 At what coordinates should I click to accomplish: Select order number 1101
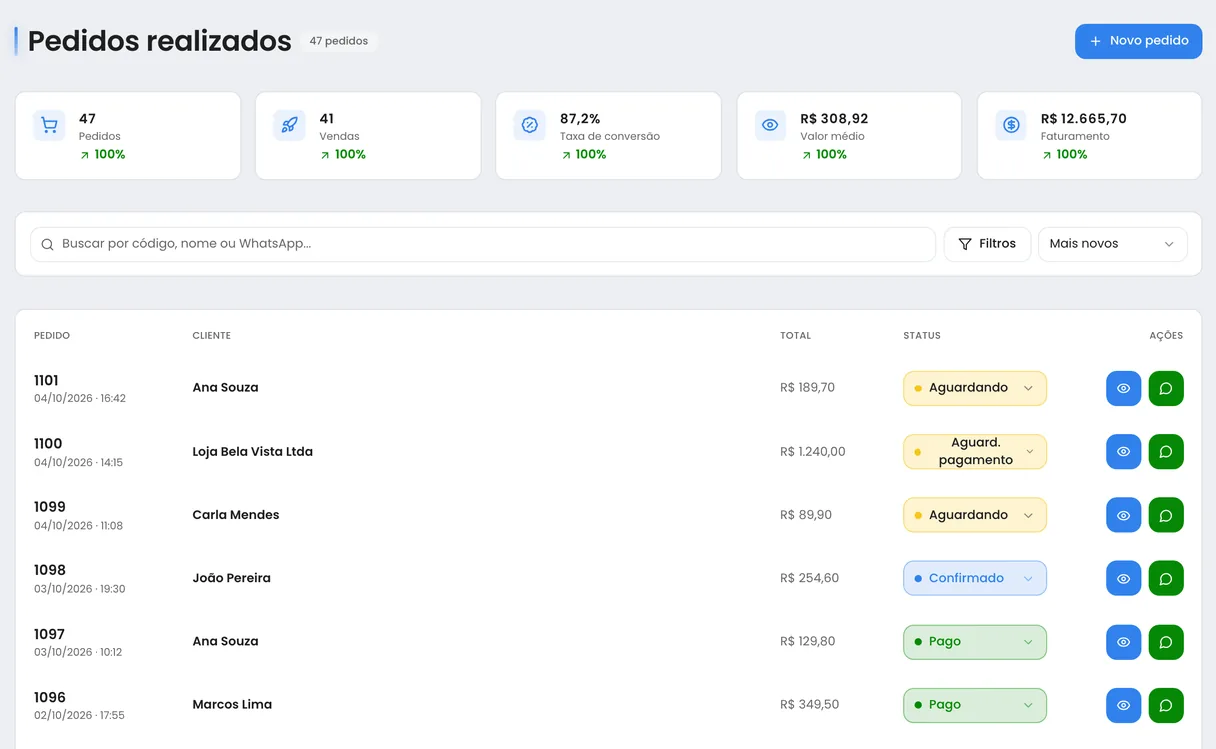[x=46, y=380]
